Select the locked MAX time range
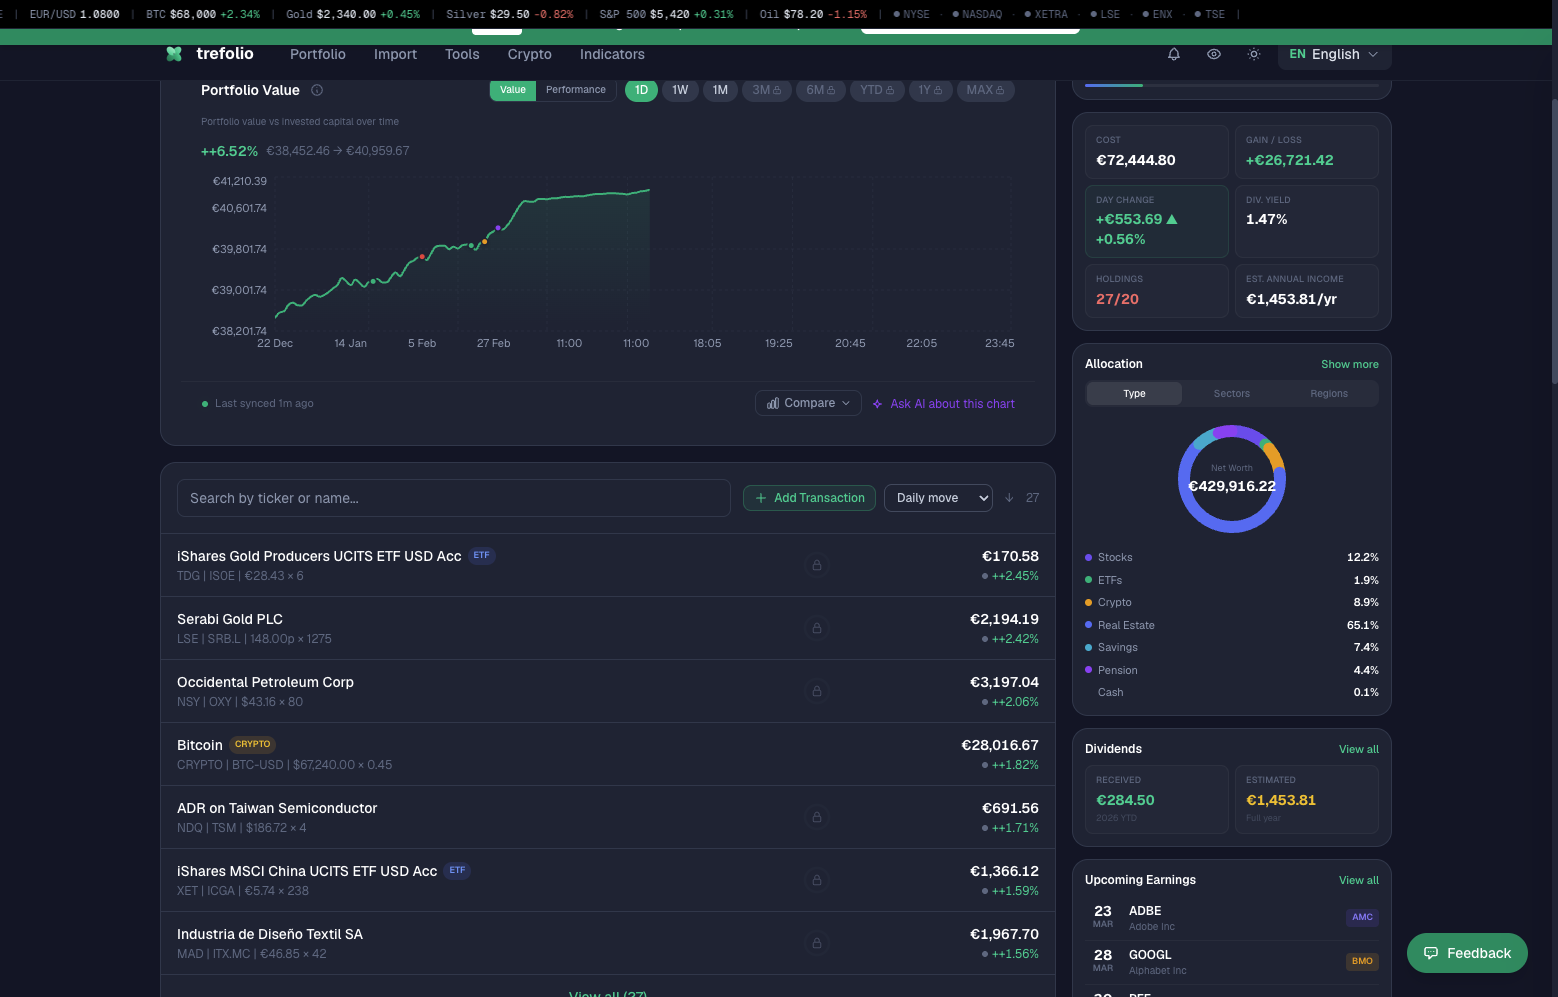Viewport: 1558px width, 997px height. (985, 90)
